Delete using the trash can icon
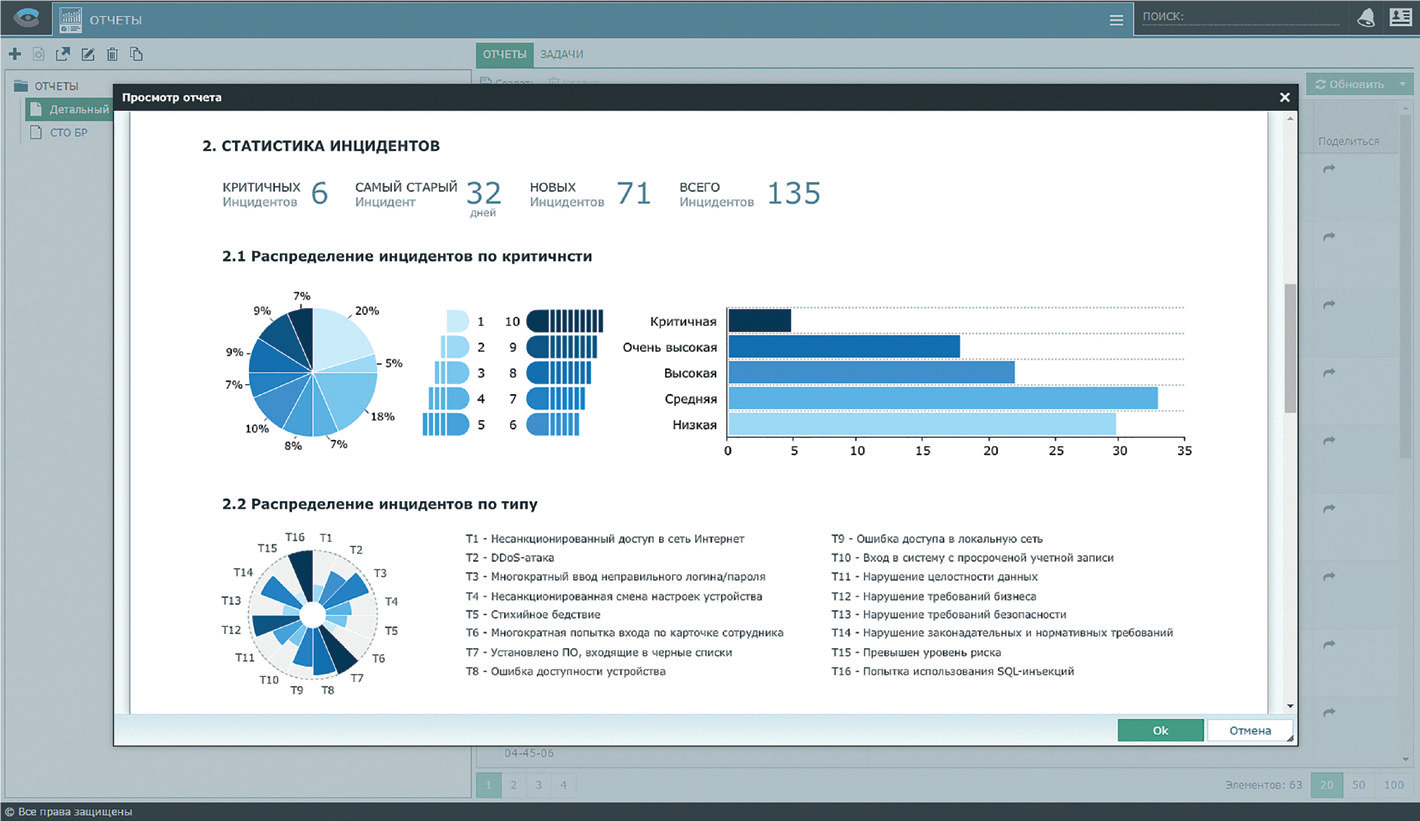The image size is (1420, 821). coord(112,54)
